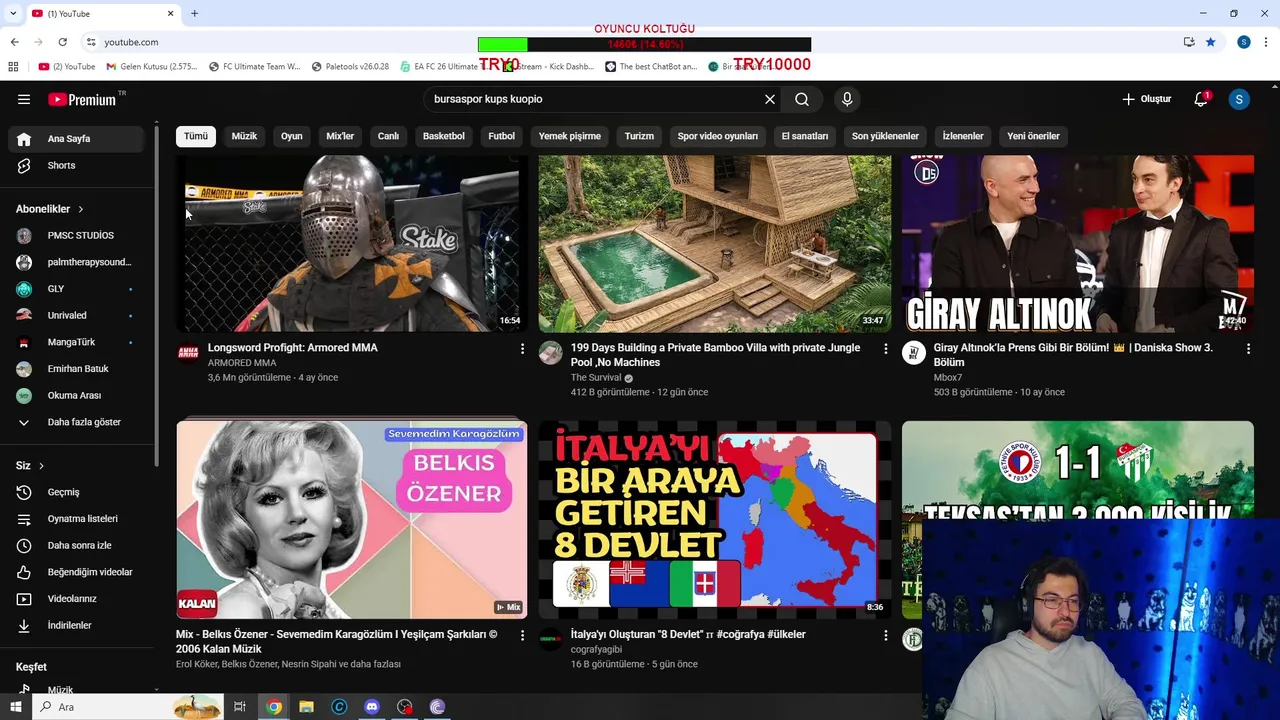Select the Mix'ler filter chip
Viewport: 1280px width, 720px height.
tap(340, 136)
